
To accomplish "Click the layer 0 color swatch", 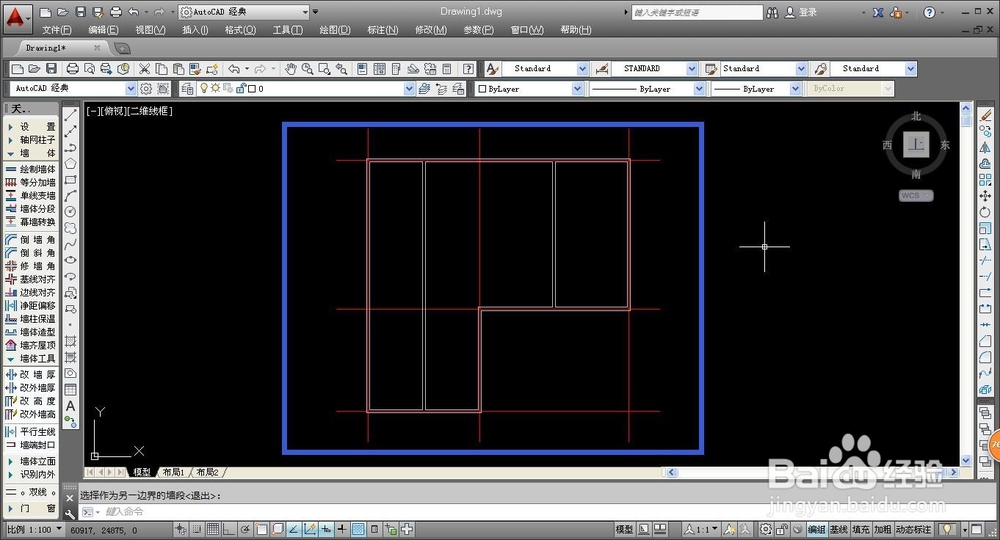I will click(x=252, y=89).
